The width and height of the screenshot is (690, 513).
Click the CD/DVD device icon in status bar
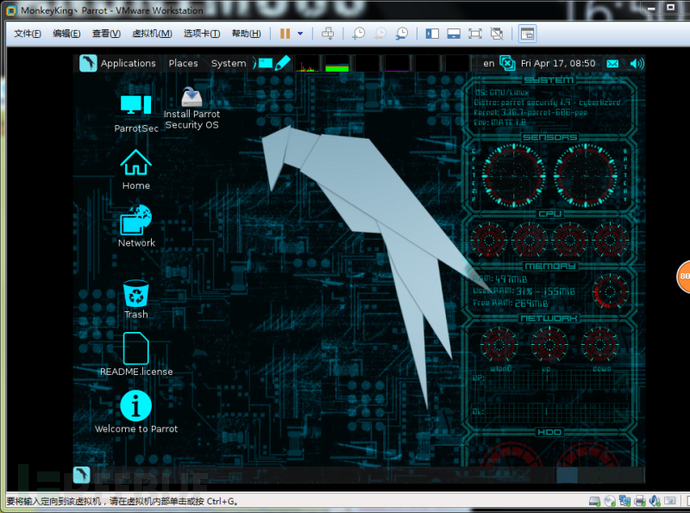point(610,501)
